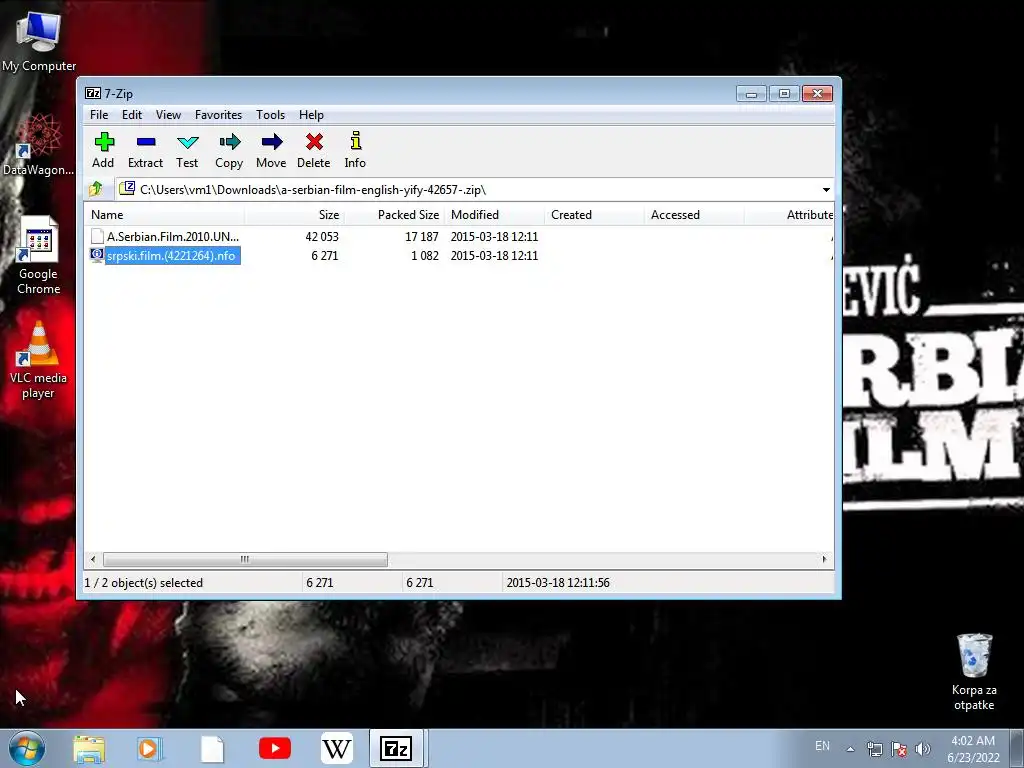Click the taskbar clock showing 4:02 AM

point(973,749)
